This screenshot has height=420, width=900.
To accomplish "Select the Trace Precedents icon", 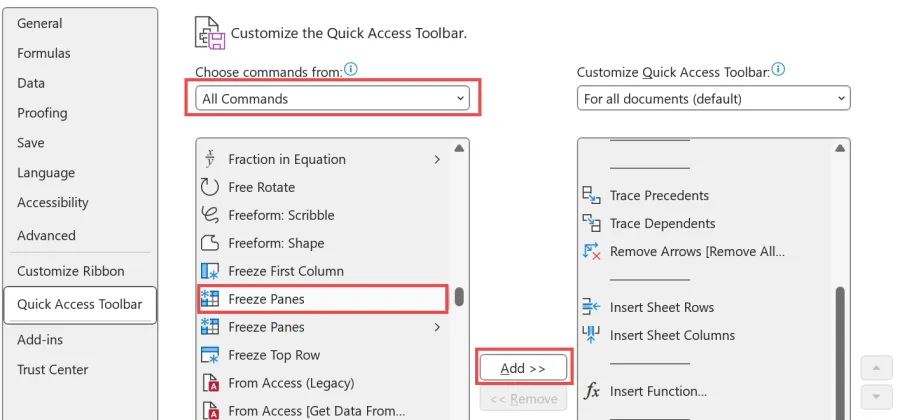I will [591, 195].
